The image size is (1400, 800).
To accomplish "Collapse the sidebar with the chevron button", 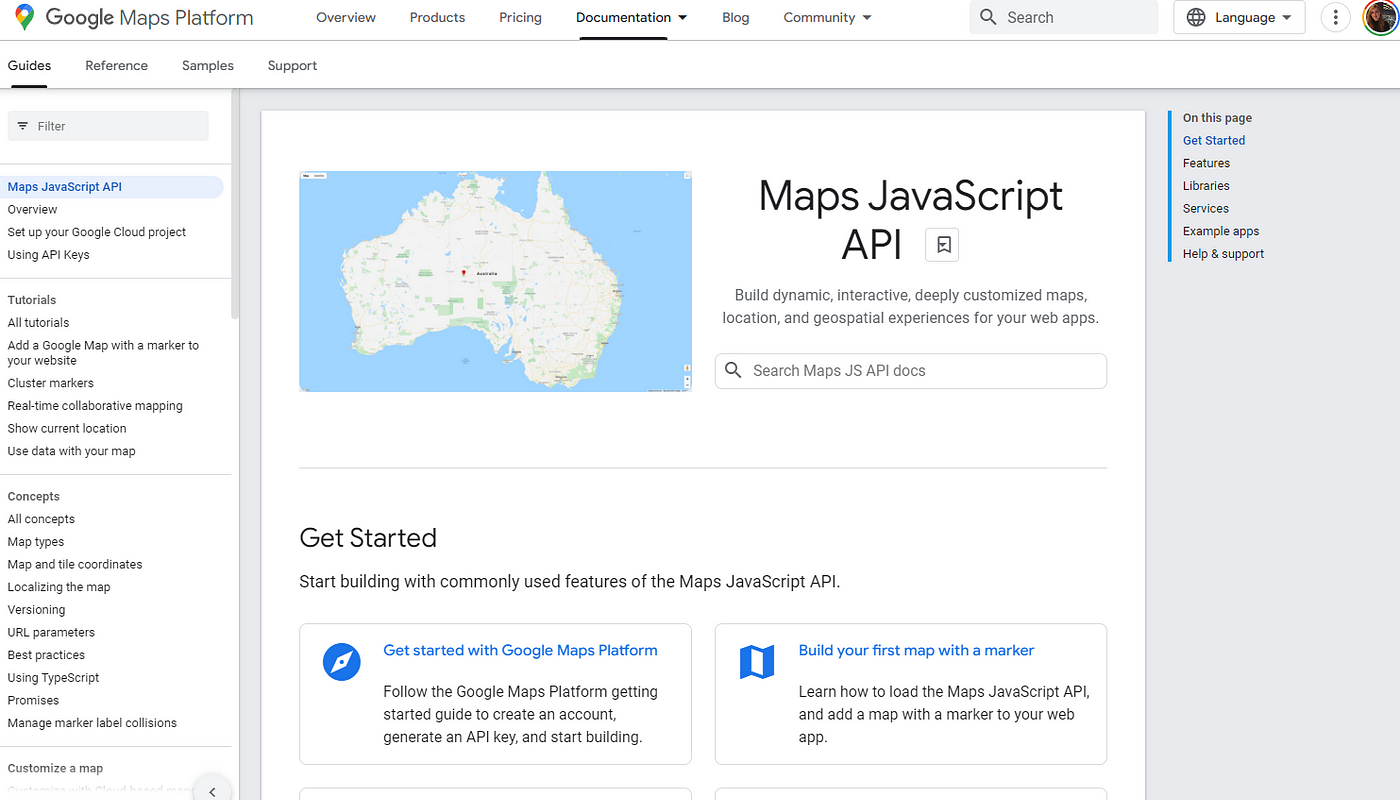I will (x=212, y=791).
